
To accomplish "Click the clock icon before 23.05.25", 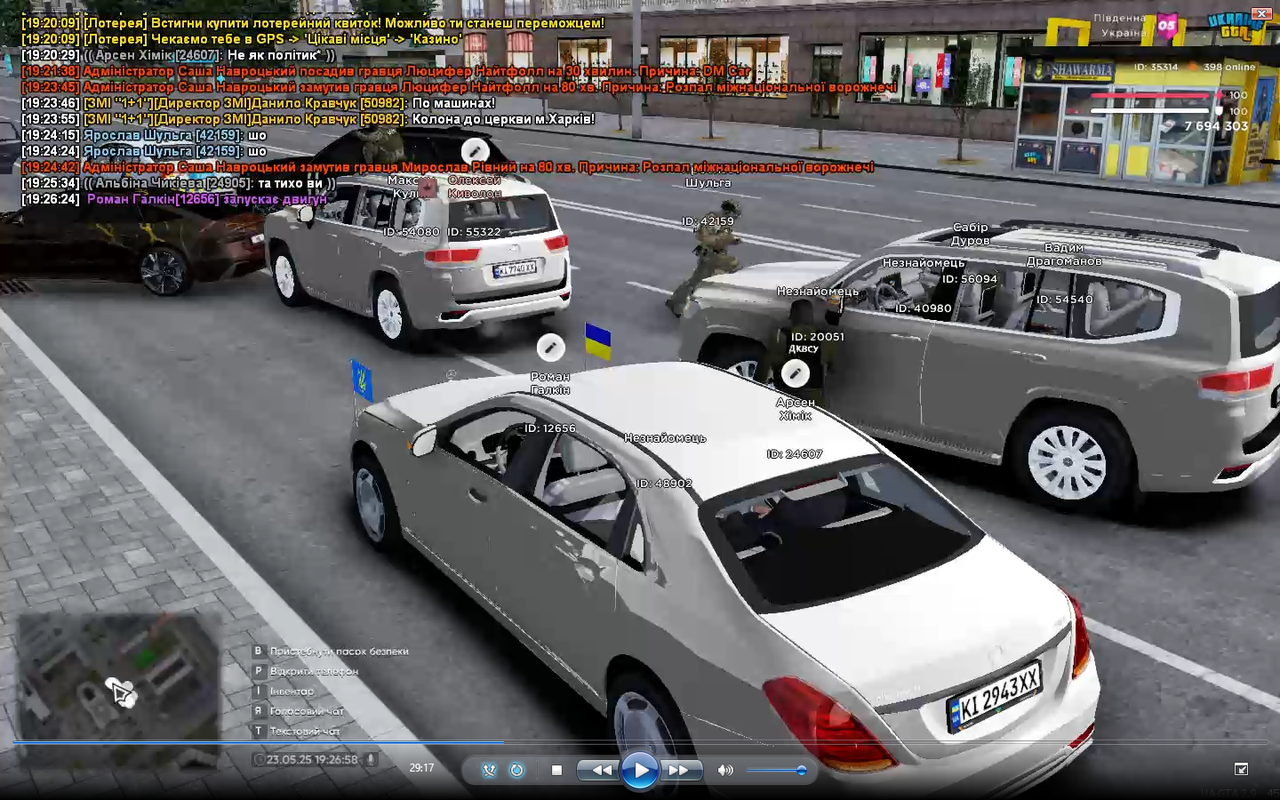I will click(259, 759).
